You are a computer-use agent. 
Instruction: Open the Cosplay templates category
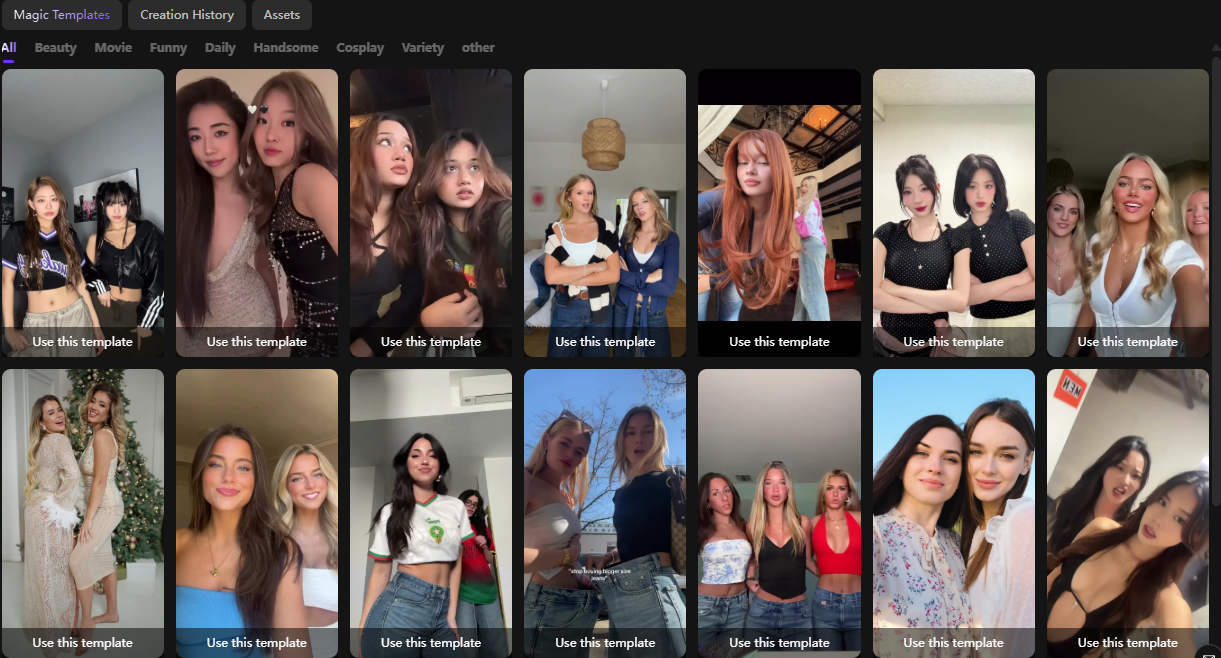point(360,47)
